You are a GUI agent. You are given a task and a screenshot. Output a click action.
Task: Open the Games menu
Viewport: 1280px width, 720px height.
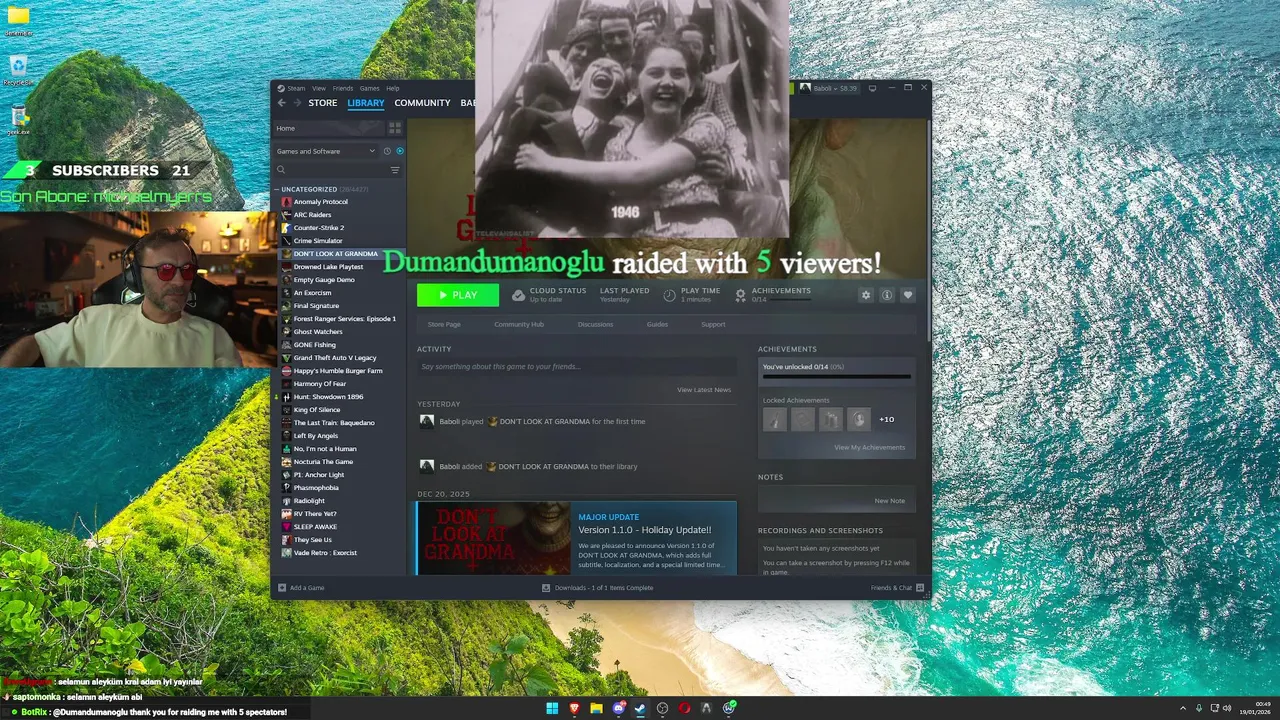click(x=370, y=88)
